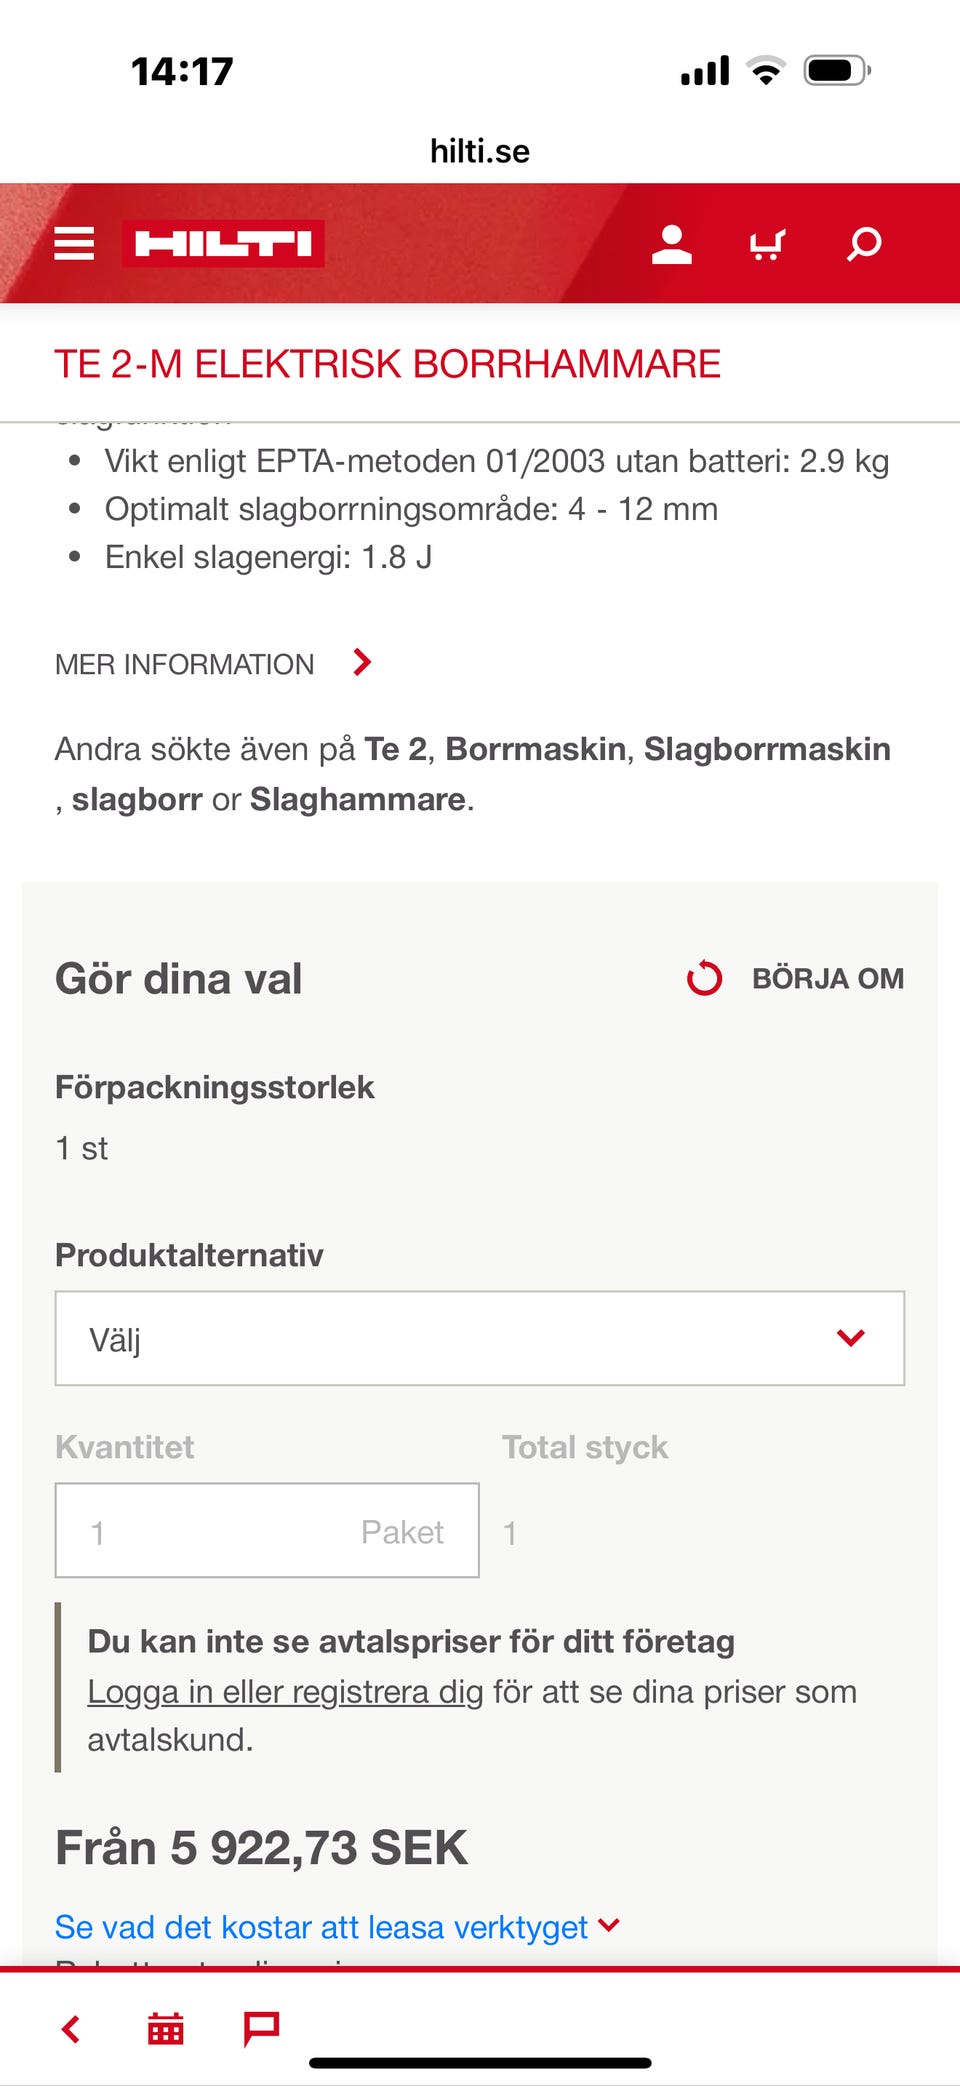This screenshot has height=2086, width=960.
Task: Click the Slaghammare search term
Action: [357, 799]
